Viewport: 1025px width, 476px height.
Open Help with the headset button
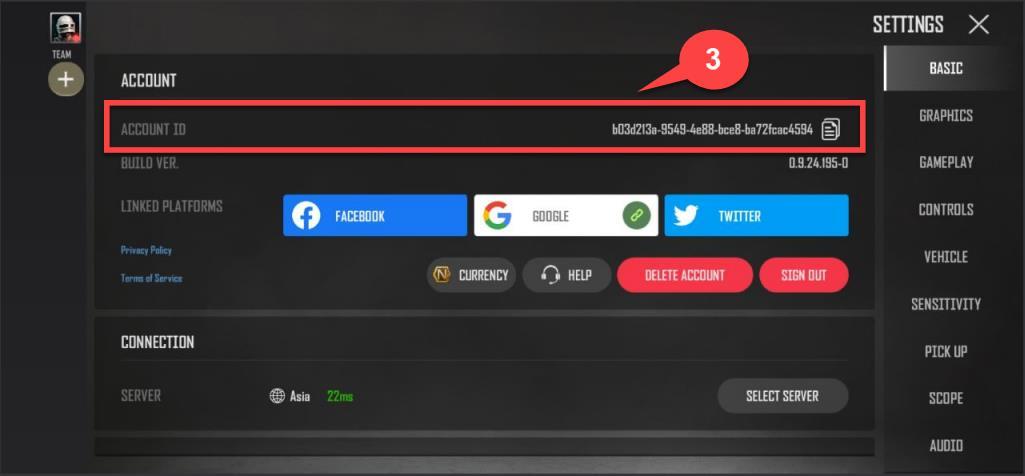tap(566, 275)
